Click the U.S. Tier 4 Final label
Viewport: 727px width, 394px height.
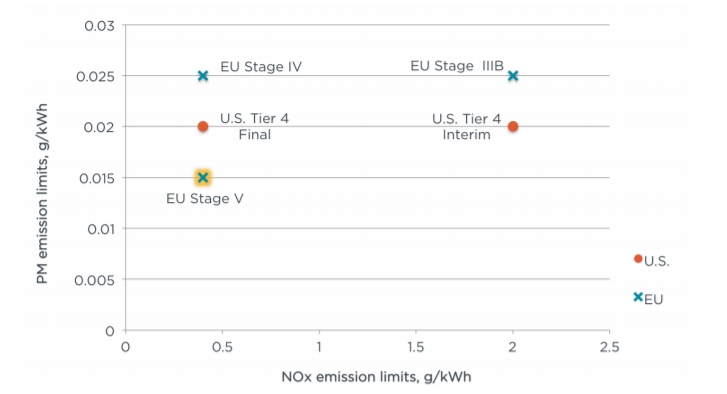point(255,126)
